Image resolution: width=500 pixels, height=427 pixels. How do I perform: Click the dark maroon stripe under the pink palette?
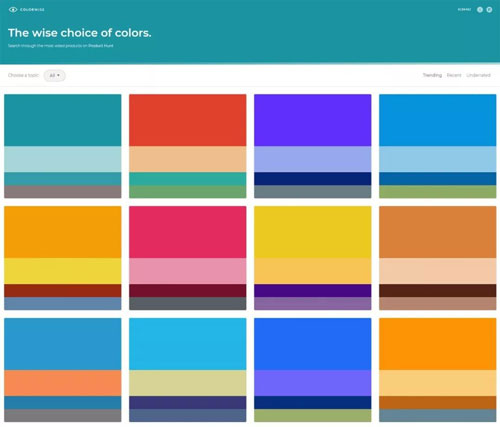coord(188,291)
